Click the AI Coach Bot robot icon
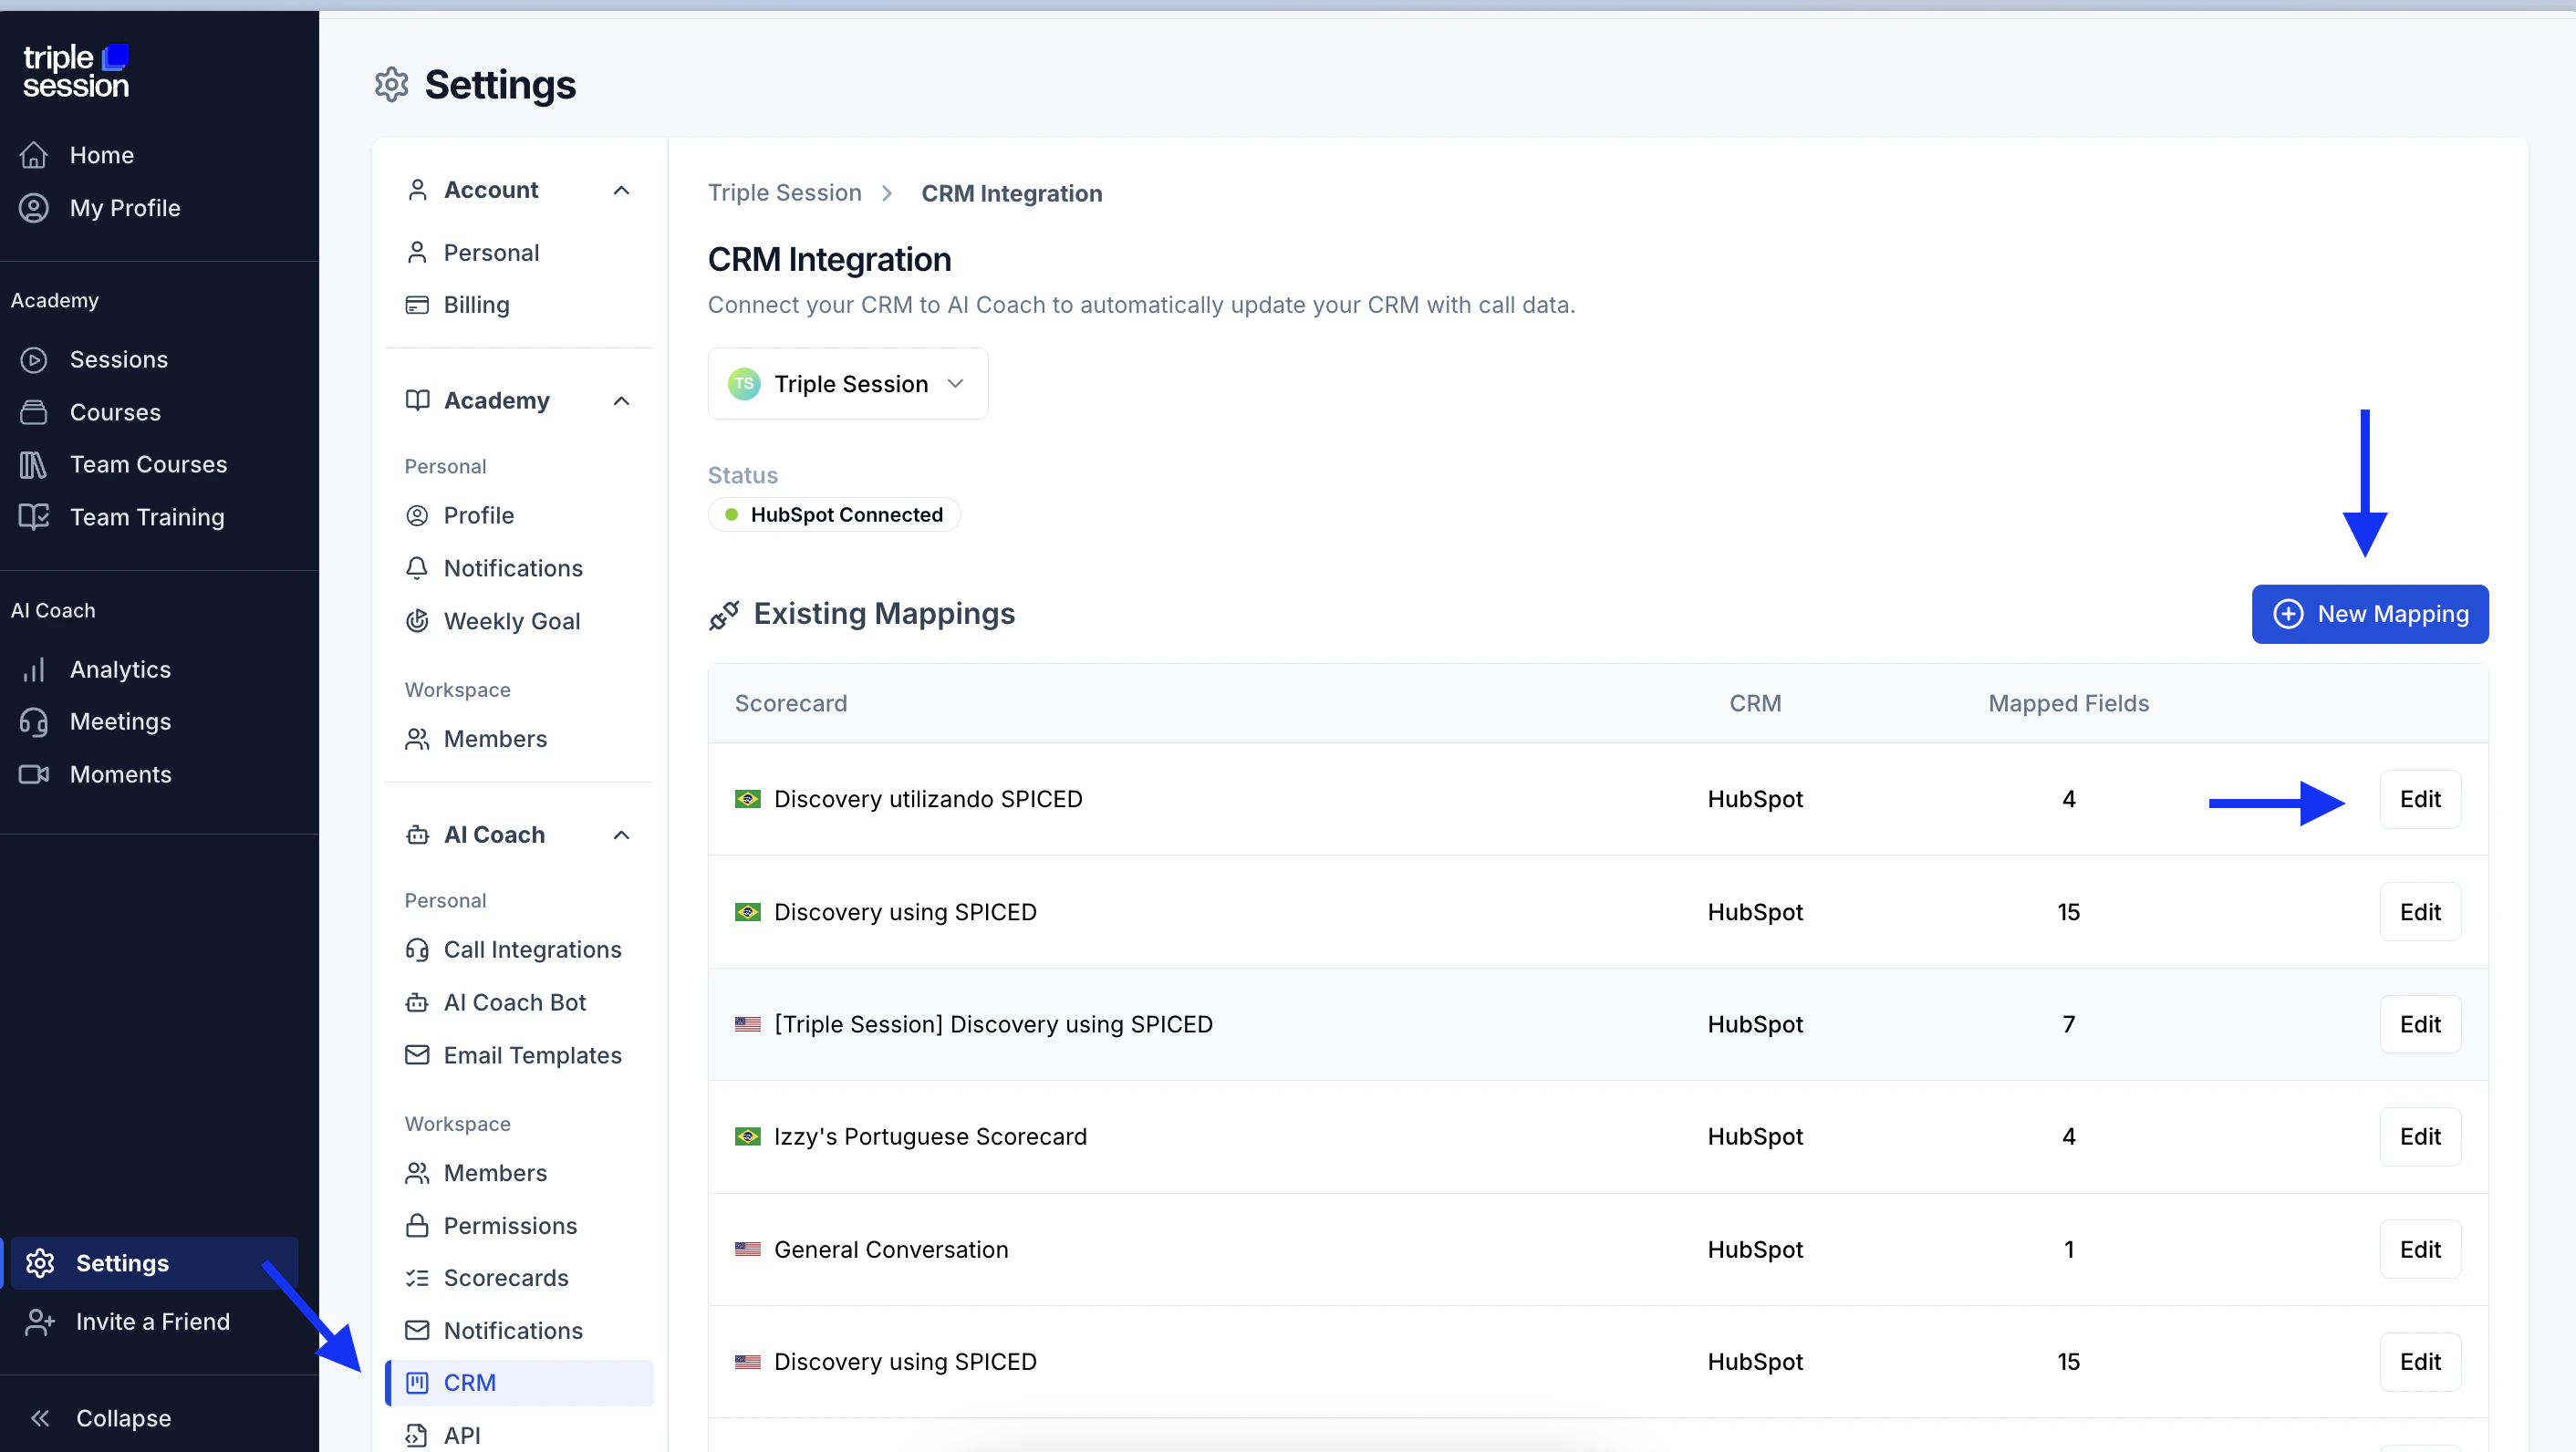 (x=417, y=1002)
